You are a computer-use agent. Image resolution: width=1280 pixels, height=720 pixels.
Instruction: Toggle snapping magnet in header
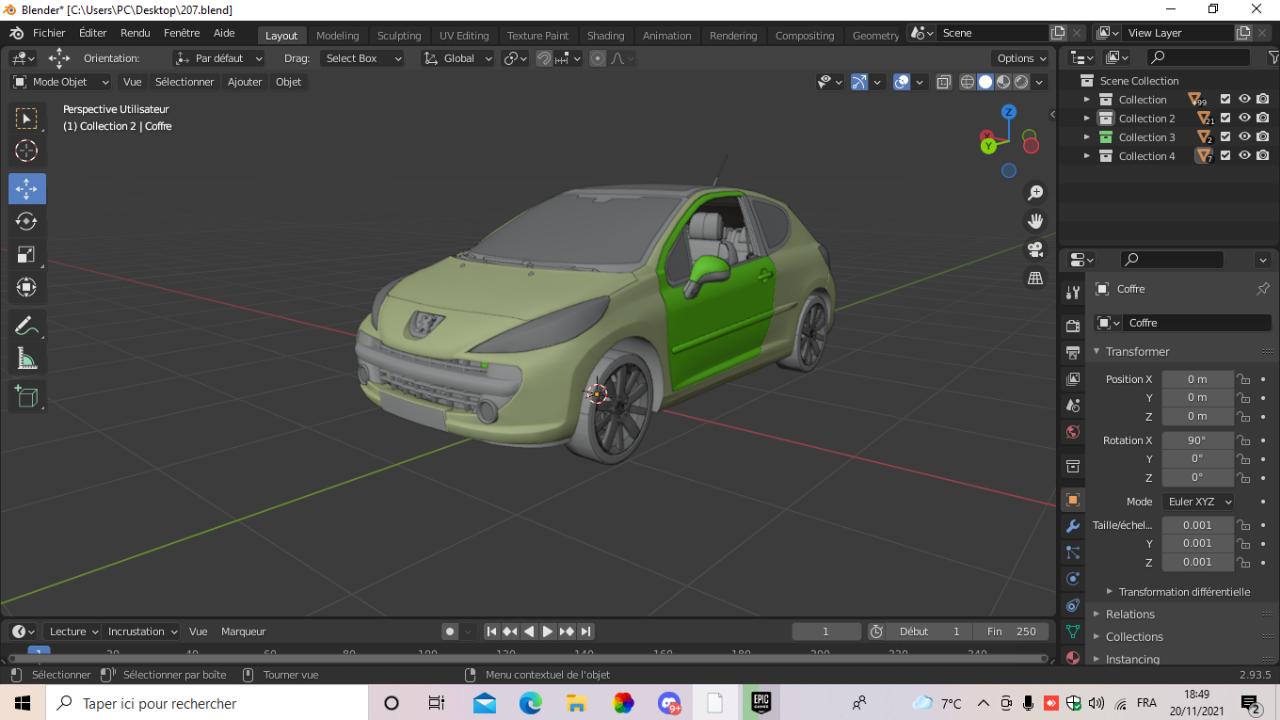click(x=543, y=58)
